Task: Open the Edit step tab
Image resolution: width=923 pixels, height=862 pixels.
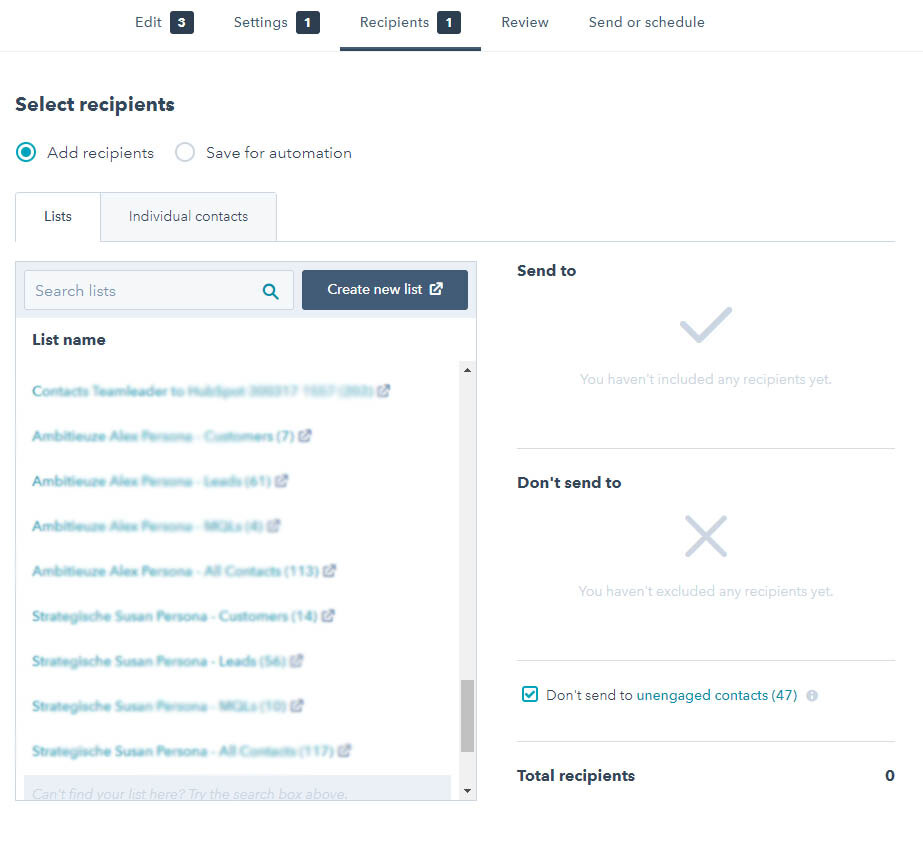Action: 164,23
